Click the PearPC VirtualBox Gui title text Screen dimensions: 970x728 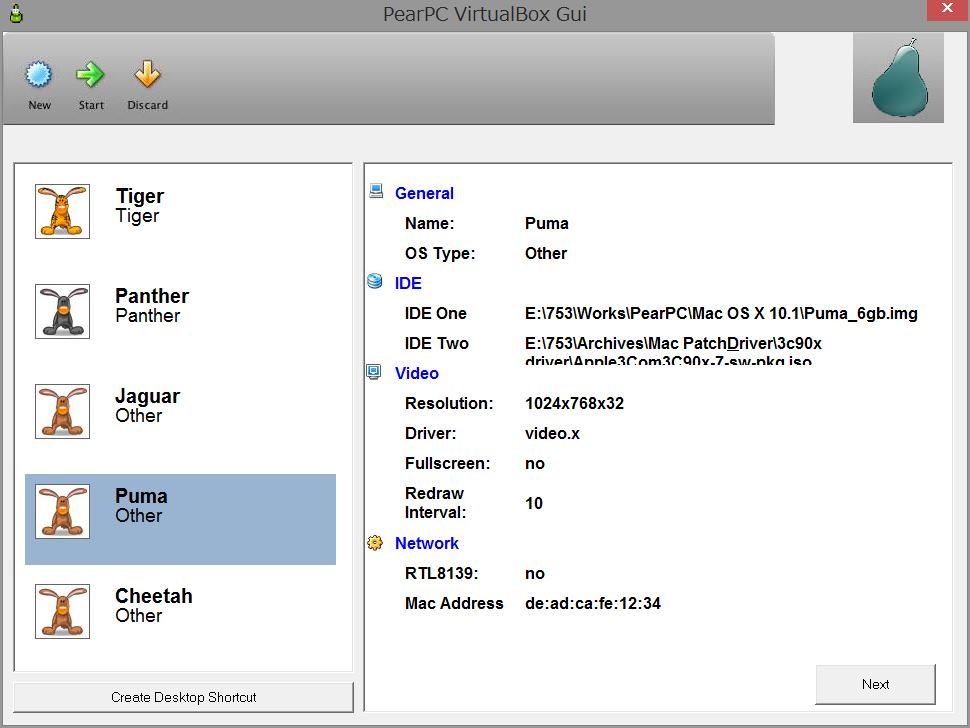point(485,14)
